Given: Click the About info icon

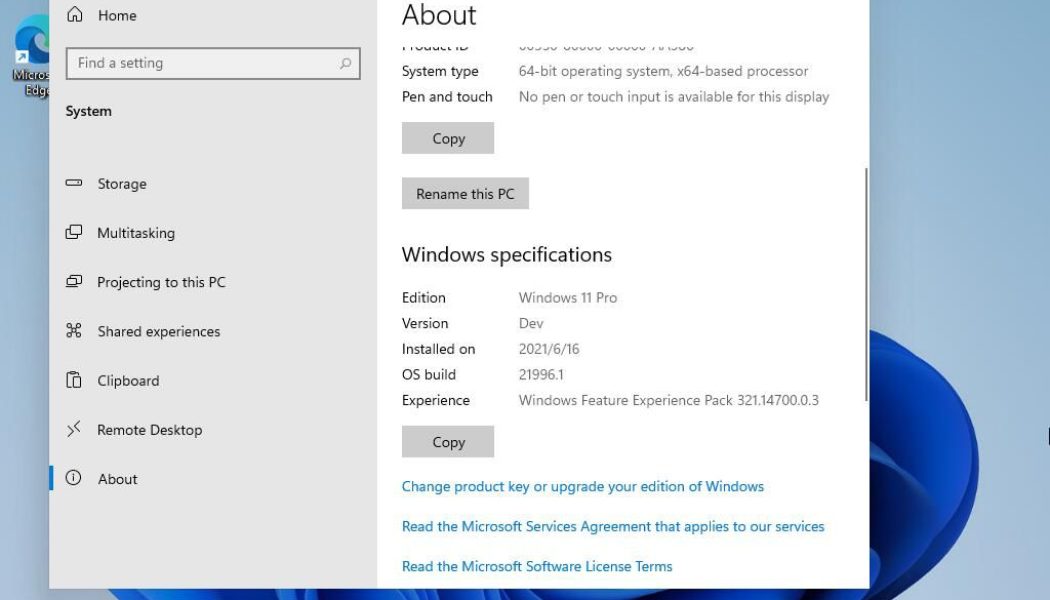Looking at the screenshot, I should (x=72, y=478).
